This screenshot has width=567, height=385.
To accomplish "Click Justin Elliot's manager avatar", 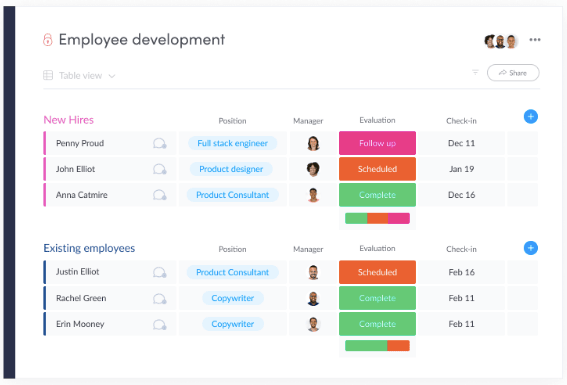I will pyautogui.click(x=313, y=272).
